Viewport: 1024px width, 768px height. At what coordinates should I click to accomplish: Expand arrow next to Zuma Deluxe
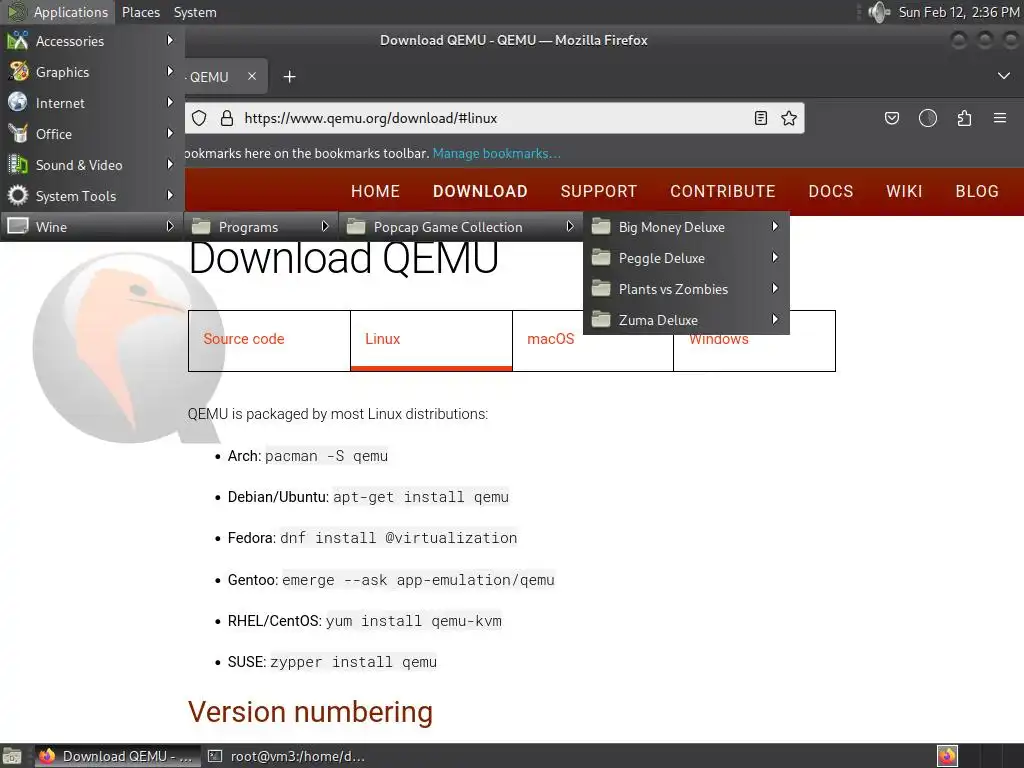pyautogui.click(x=775, y=319)
